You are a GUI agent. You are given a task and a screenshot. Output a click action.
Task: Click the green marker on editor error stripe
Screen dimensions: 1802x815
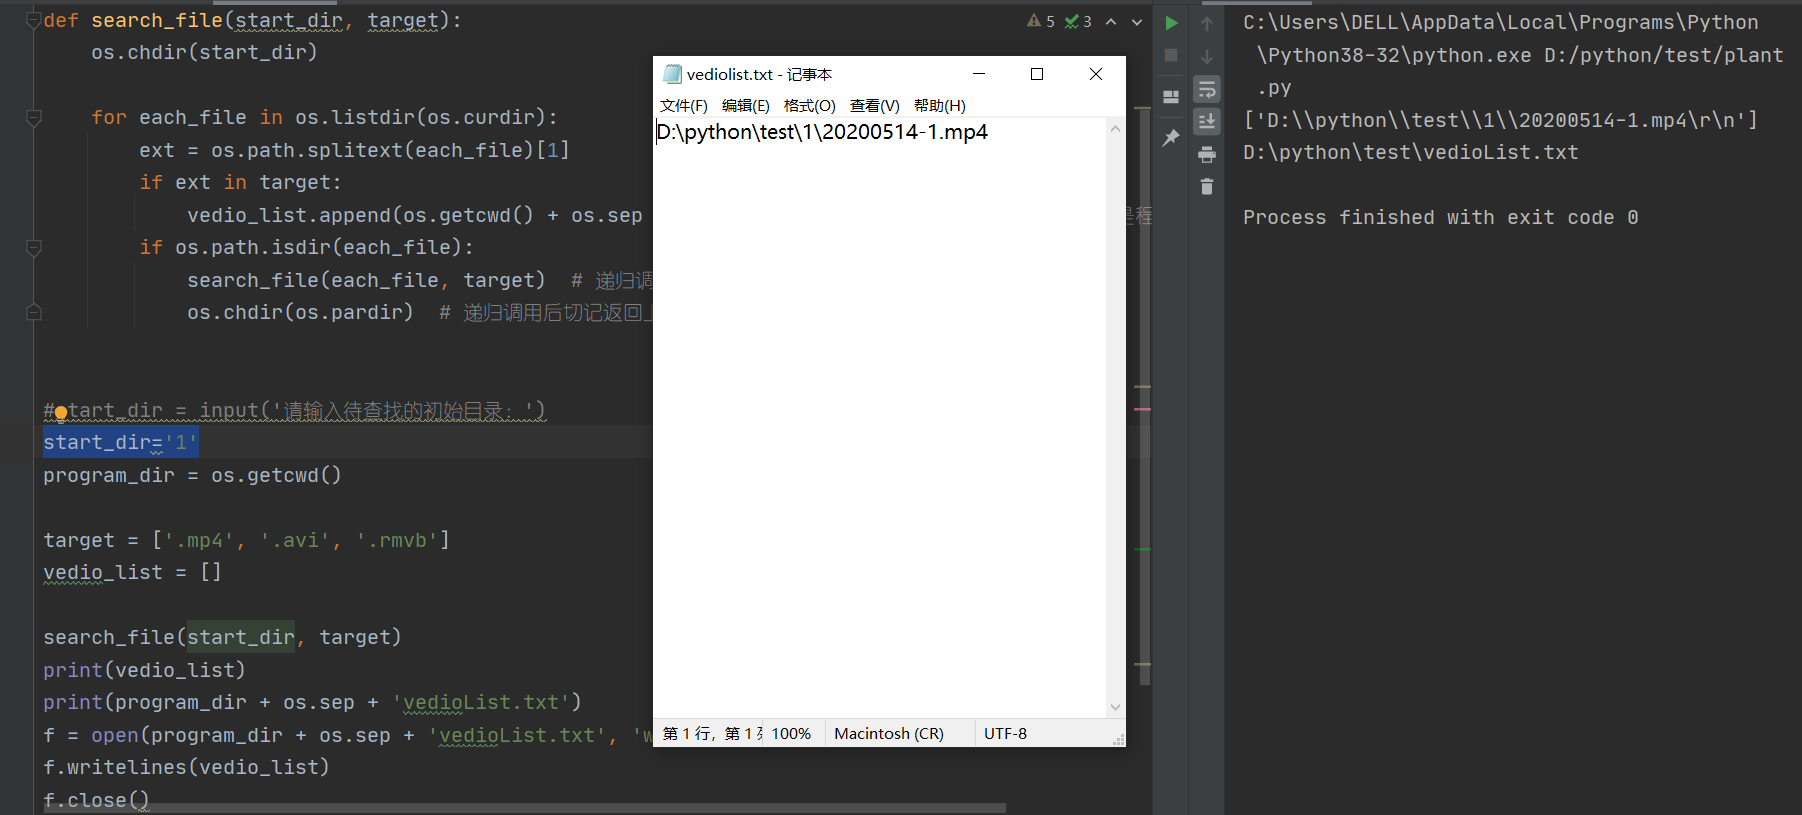[1142, 549]
